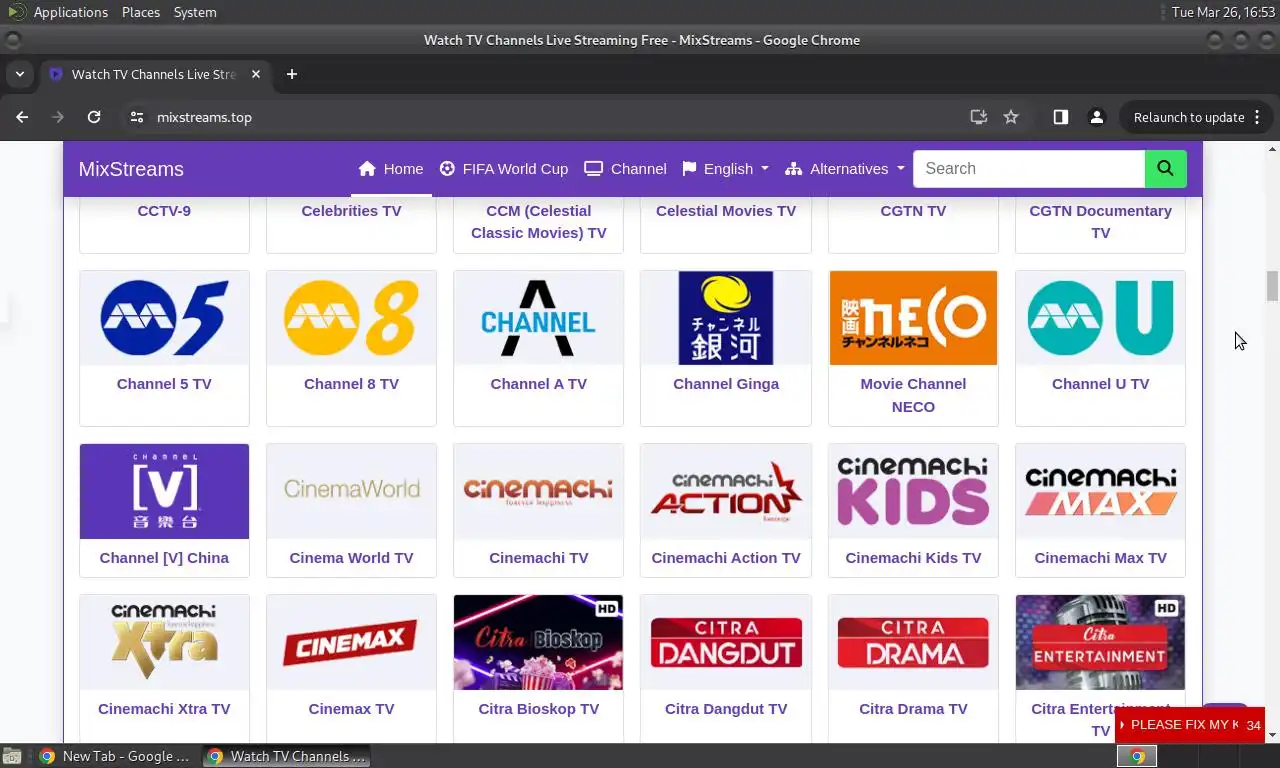This screenshot has width=1280, height=768.
Task: Go back using the browser back arrow
Action: tap(22, 117)
